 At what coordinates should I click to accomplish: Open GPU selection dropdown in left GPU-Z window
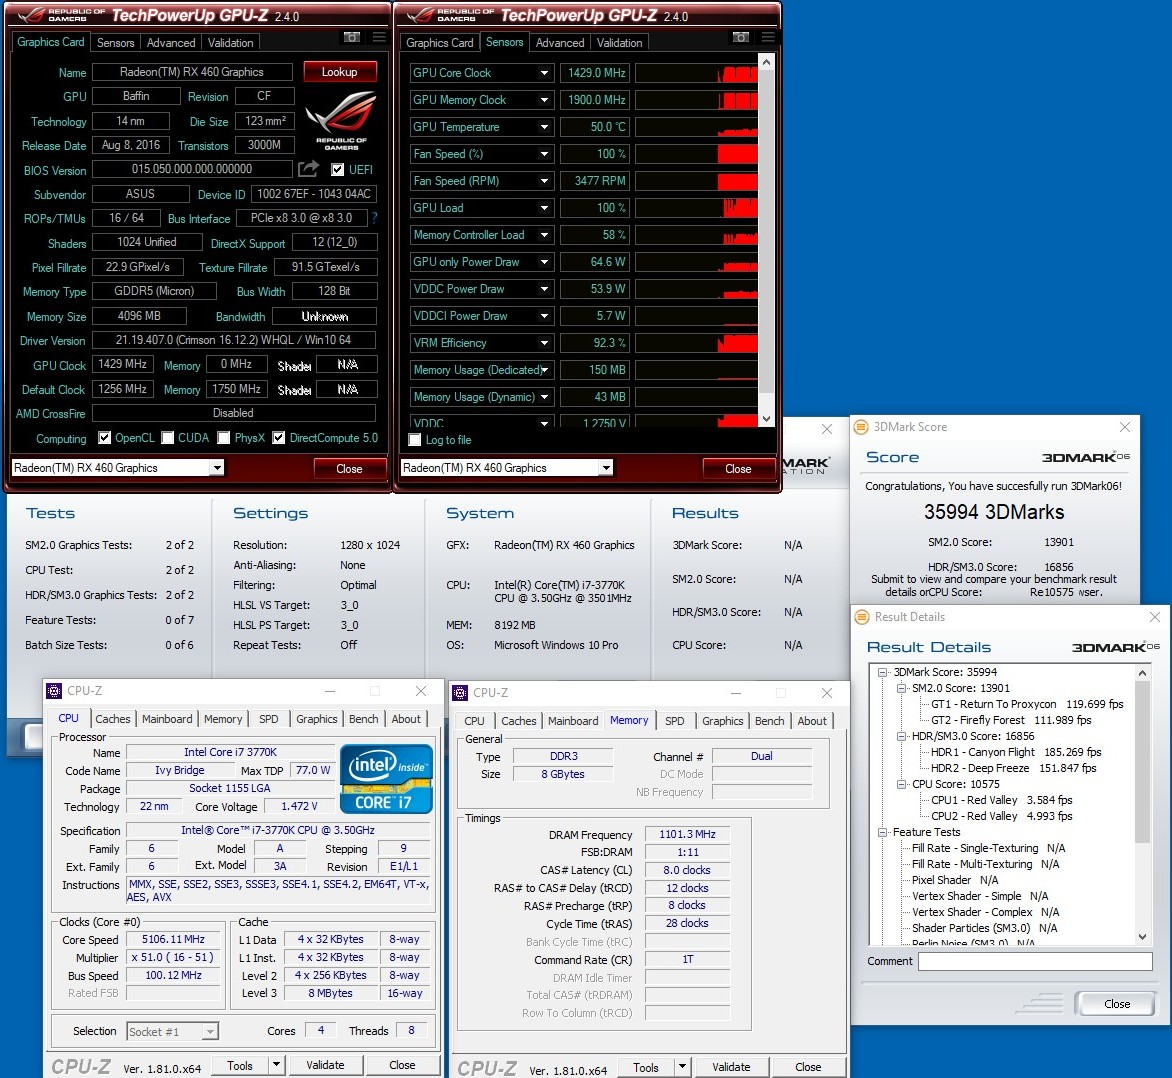(x=217, y=468)
